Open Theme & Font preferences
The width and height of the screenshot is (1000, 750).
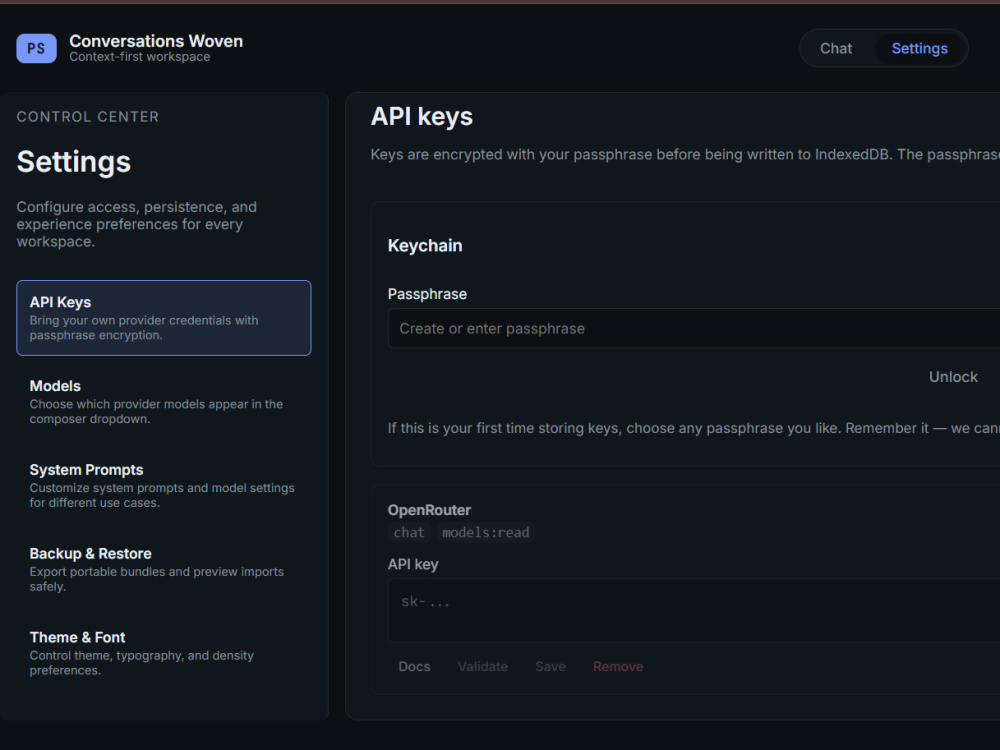coord(164,653)
